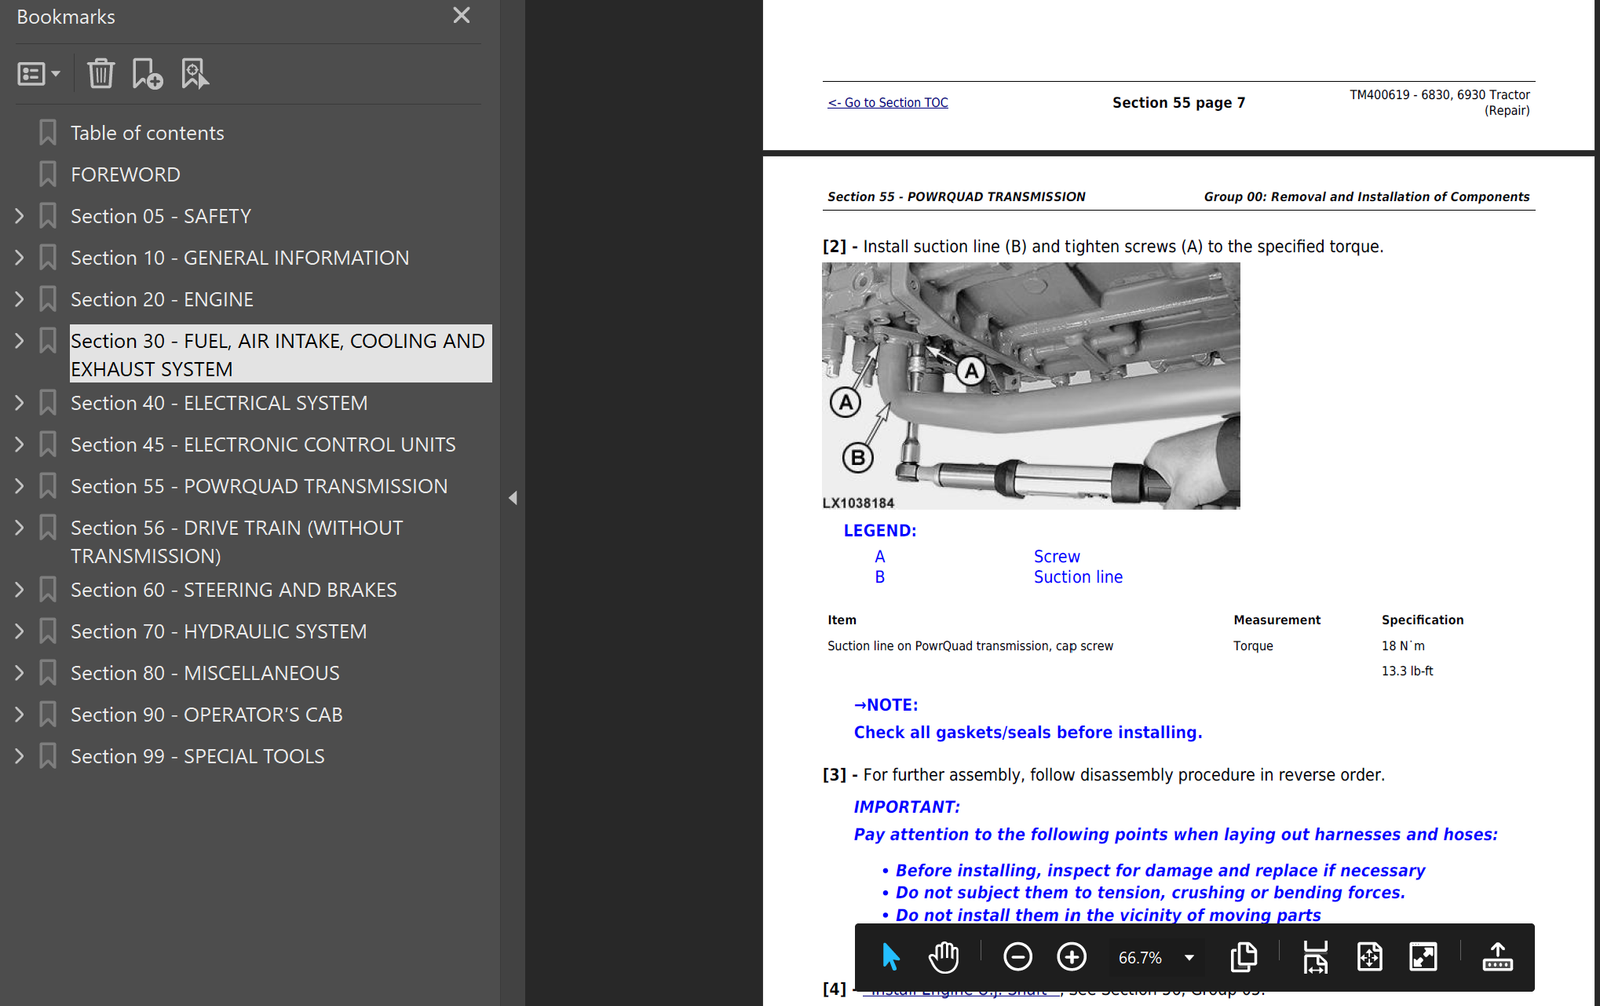Image resolution: width=1600 pixels, height=1006 pixels.
Task: Click the Section 55 page 7 text
Action: click(1179, 103)
